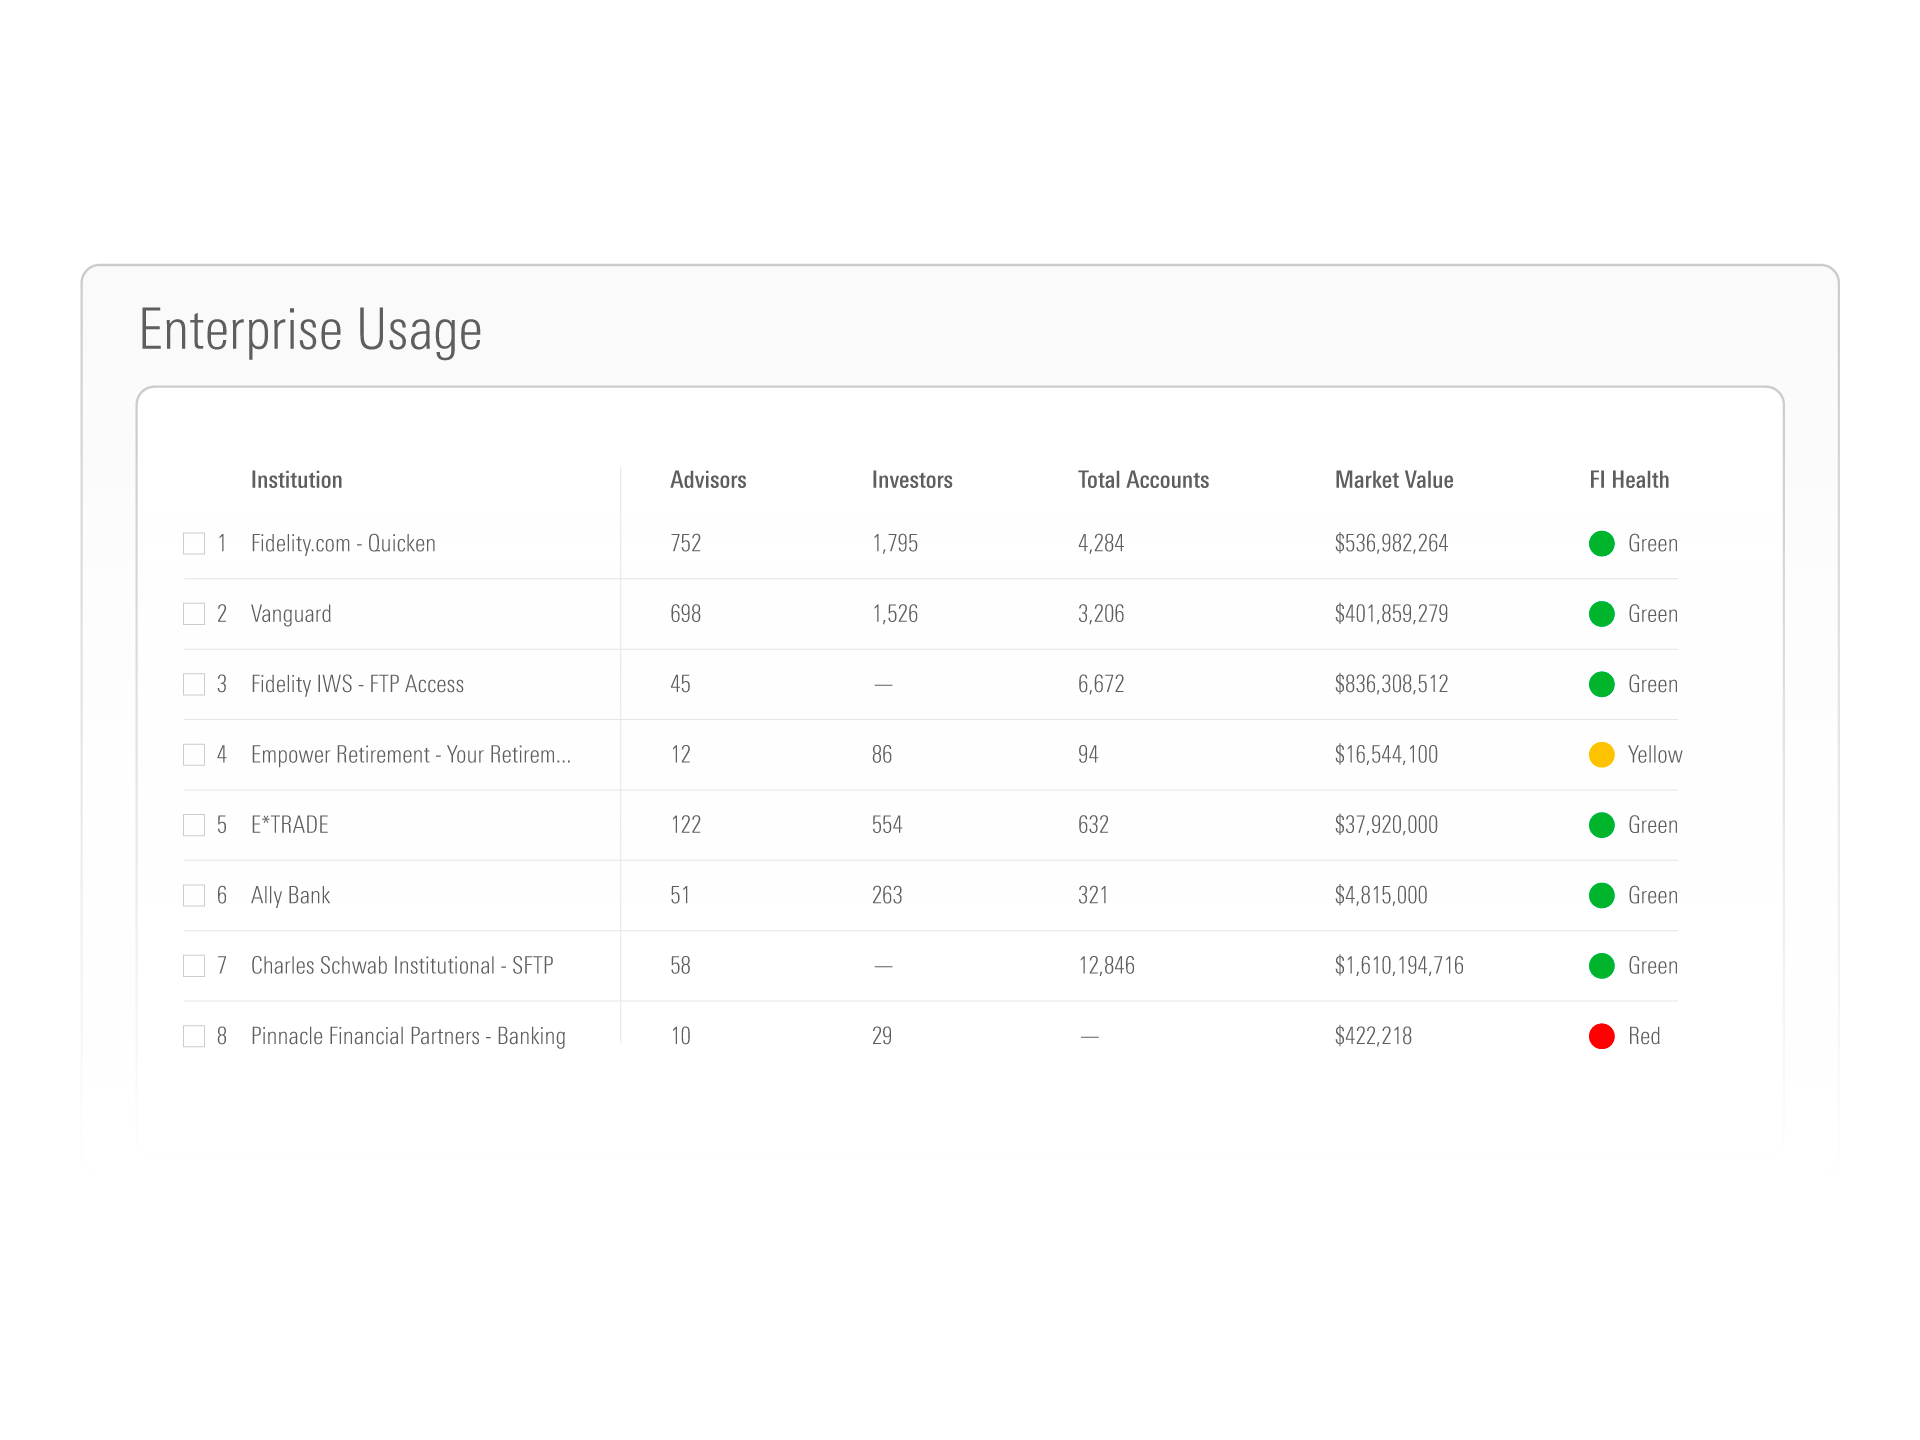Screen dimensions: 1920x1440
Task: Click the FI Health column header
Action: tap(1629, 480)
